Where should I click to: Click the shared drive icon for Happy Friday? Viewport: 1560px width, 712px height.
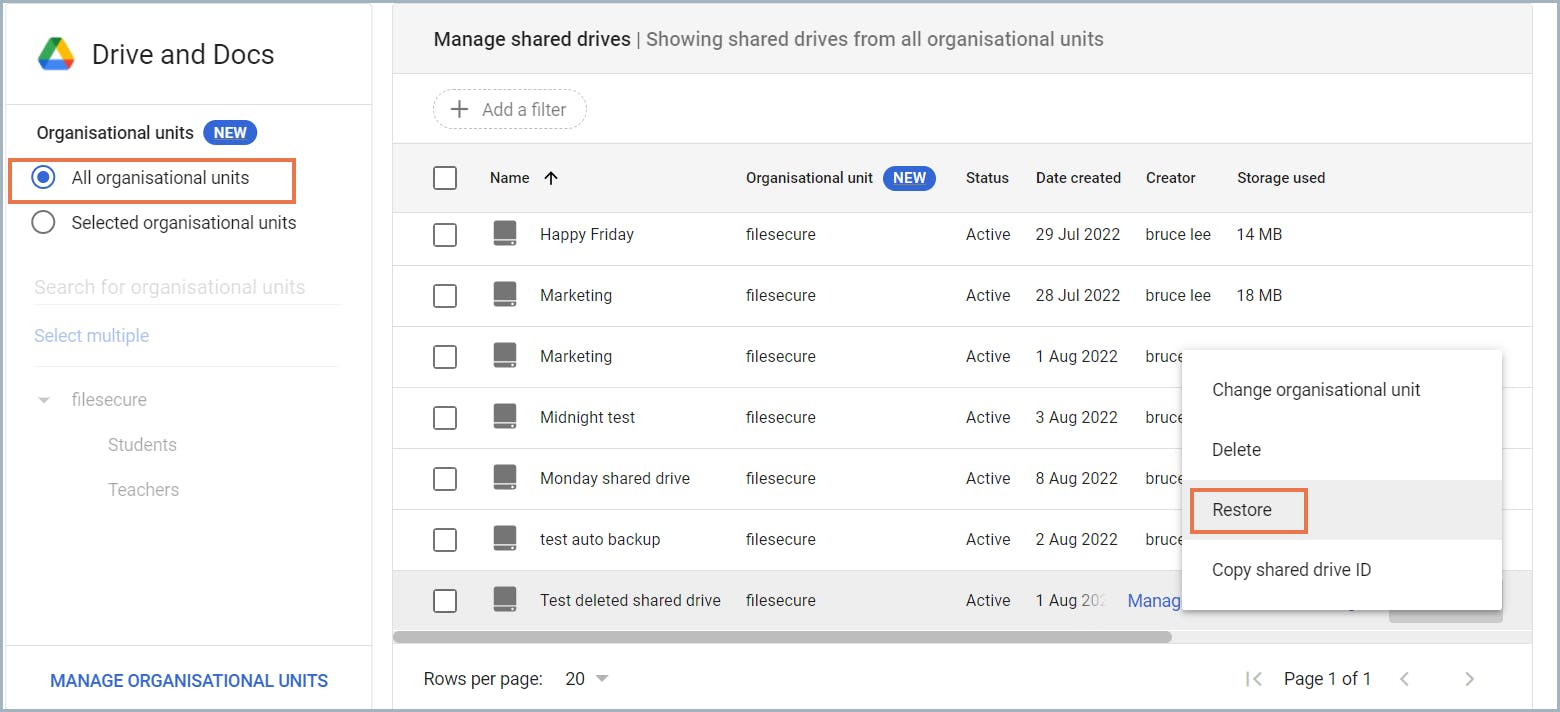click(x=505, y=234)
